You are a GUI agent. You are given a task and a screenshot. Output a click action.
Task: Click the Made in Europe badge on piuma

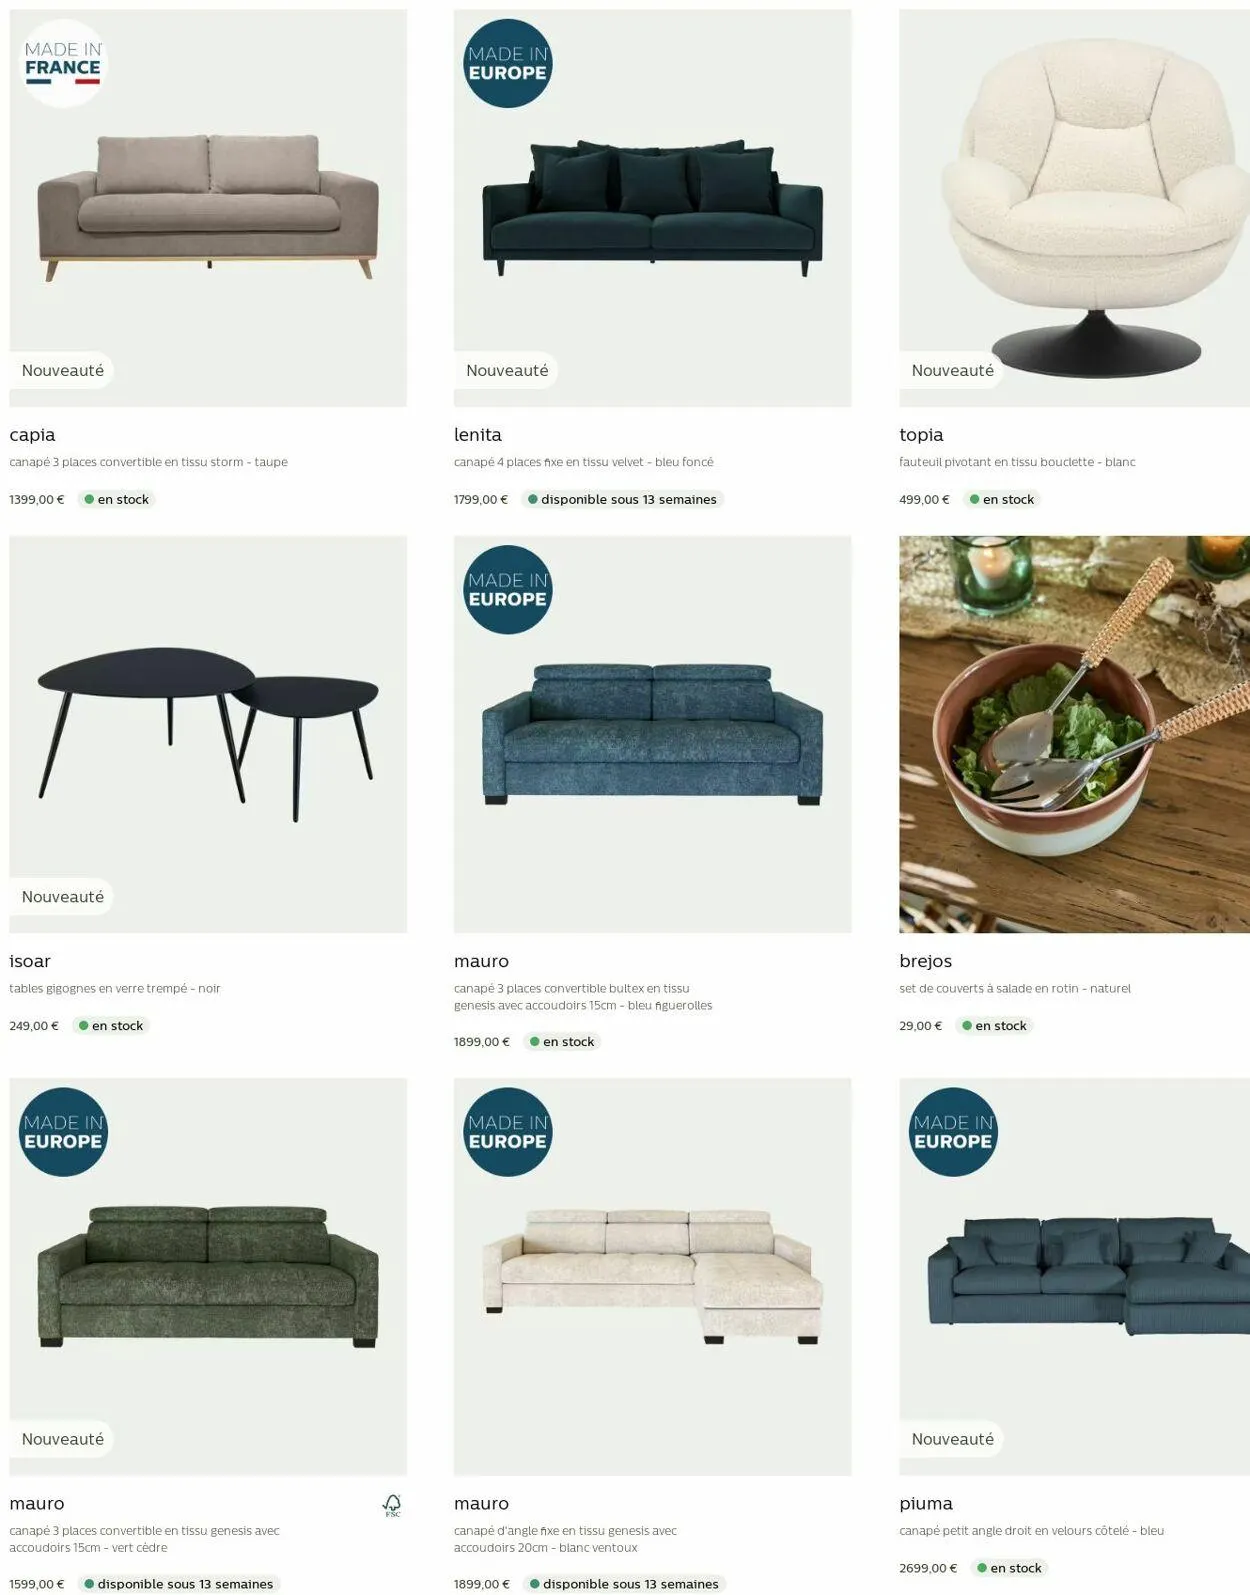click(x=953, y=1132)
